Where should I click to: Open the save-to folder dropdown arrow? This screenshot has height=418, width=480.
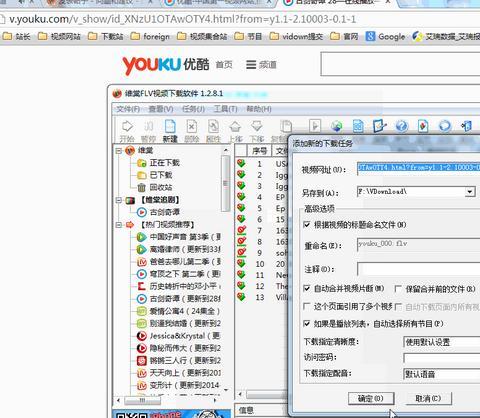(470, 192)
